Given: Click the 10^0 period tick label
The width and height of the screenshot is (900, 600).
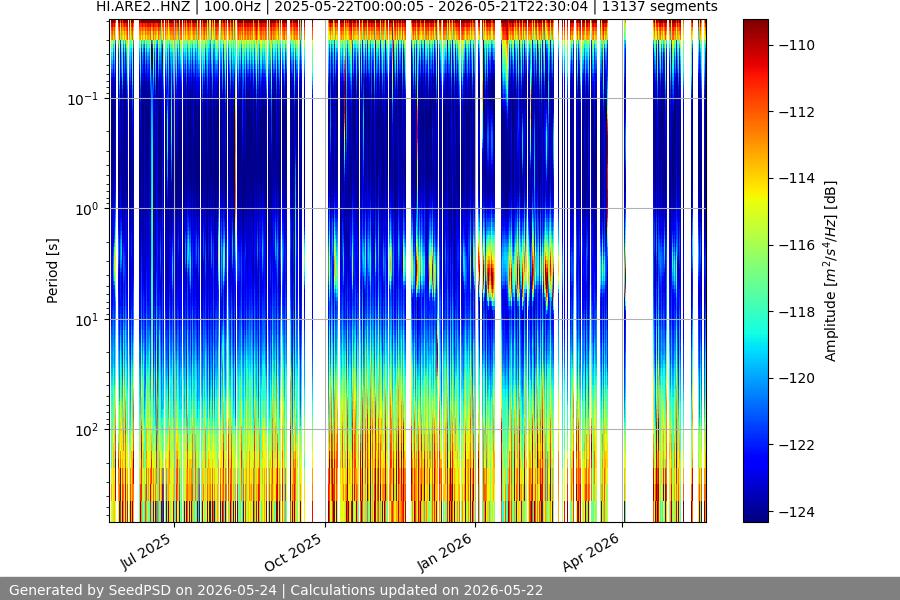Looking at the screenshot, I should pos(87,209).
